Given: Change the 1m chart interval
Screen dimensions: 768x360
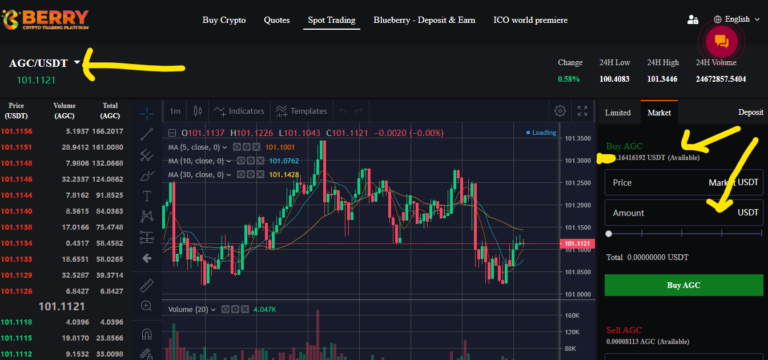Looking at the screenshot, I should [x=174, y=111].
